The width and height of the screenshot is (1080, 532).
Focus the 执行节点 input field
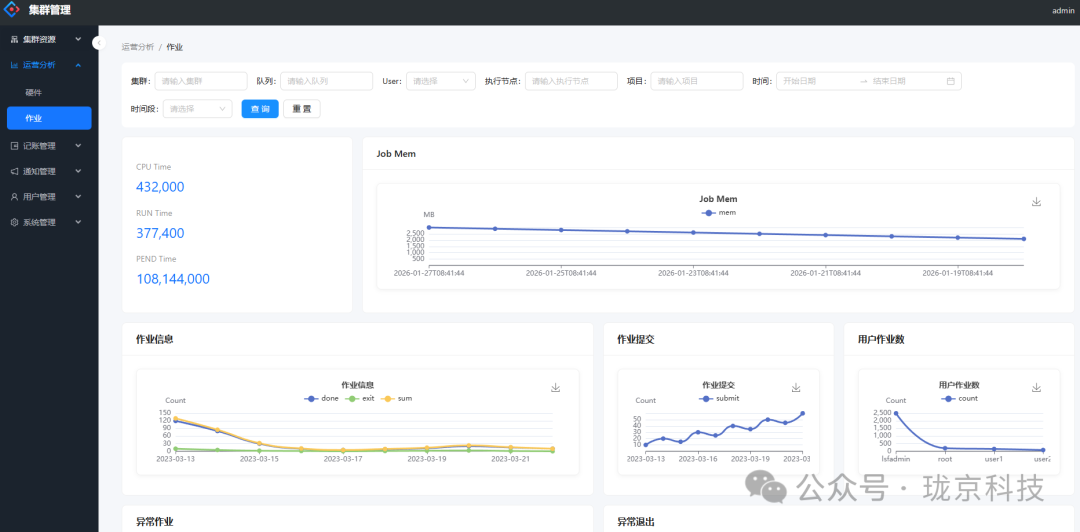pos(571,81)
